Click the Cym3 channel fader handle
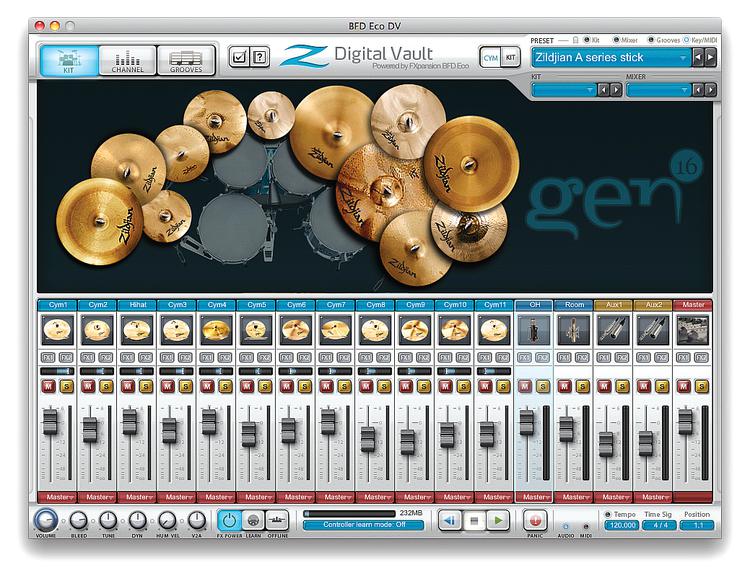Image resolution: width=750 pixels, height=578 pixels. coord(169,431)
